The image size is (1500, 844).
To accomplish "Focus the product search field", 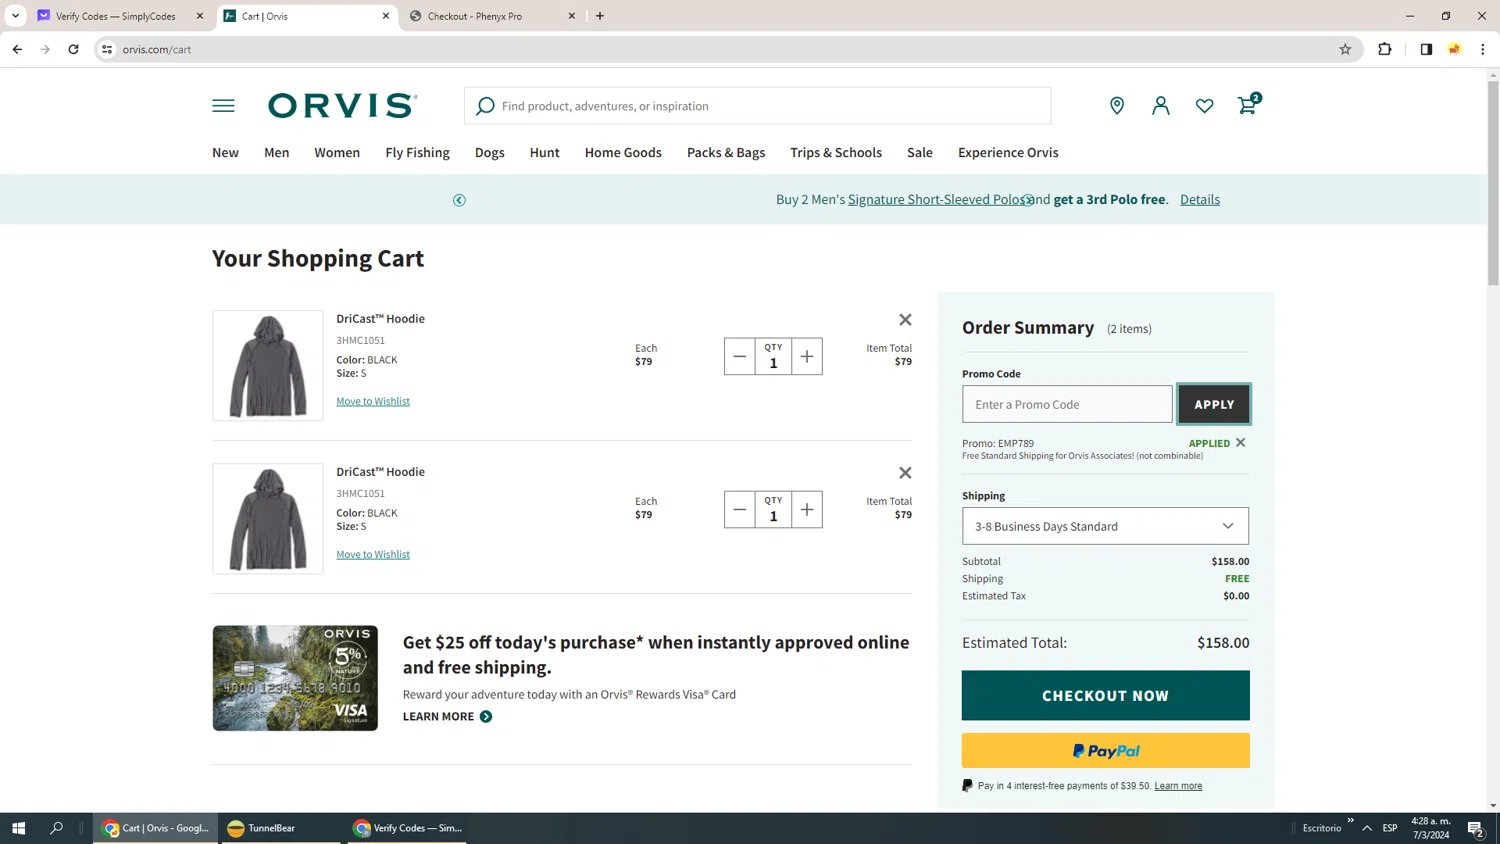I will (x=757, y=106).
